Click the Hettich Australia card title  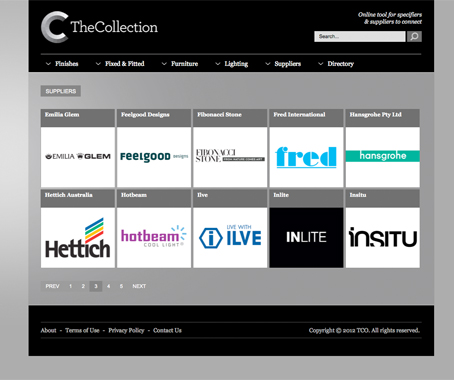click(69, 195)
